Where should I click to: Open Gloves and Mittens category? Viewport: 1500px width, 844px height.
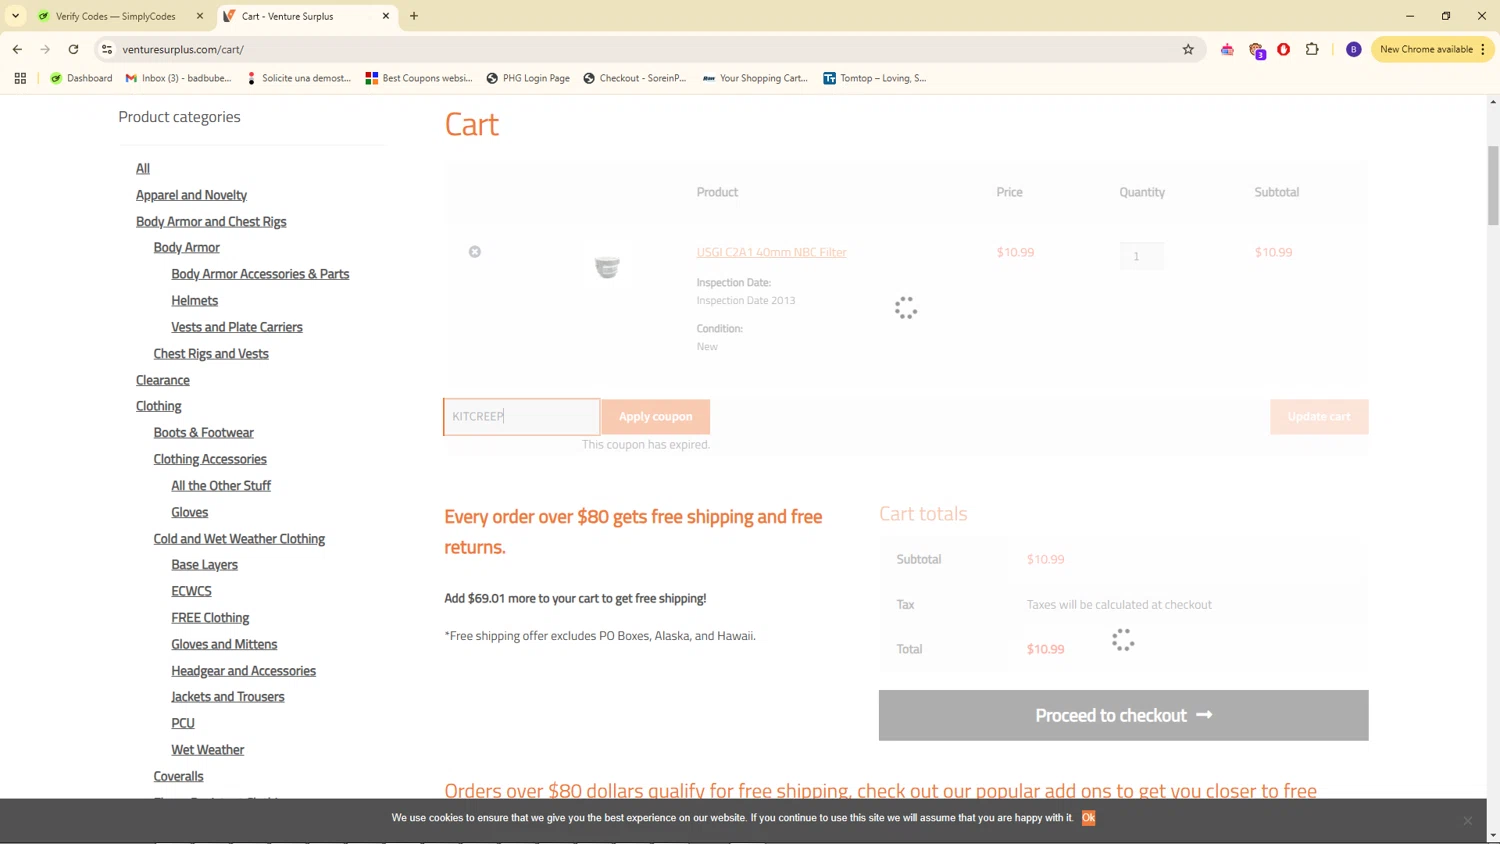click(224, 644)
